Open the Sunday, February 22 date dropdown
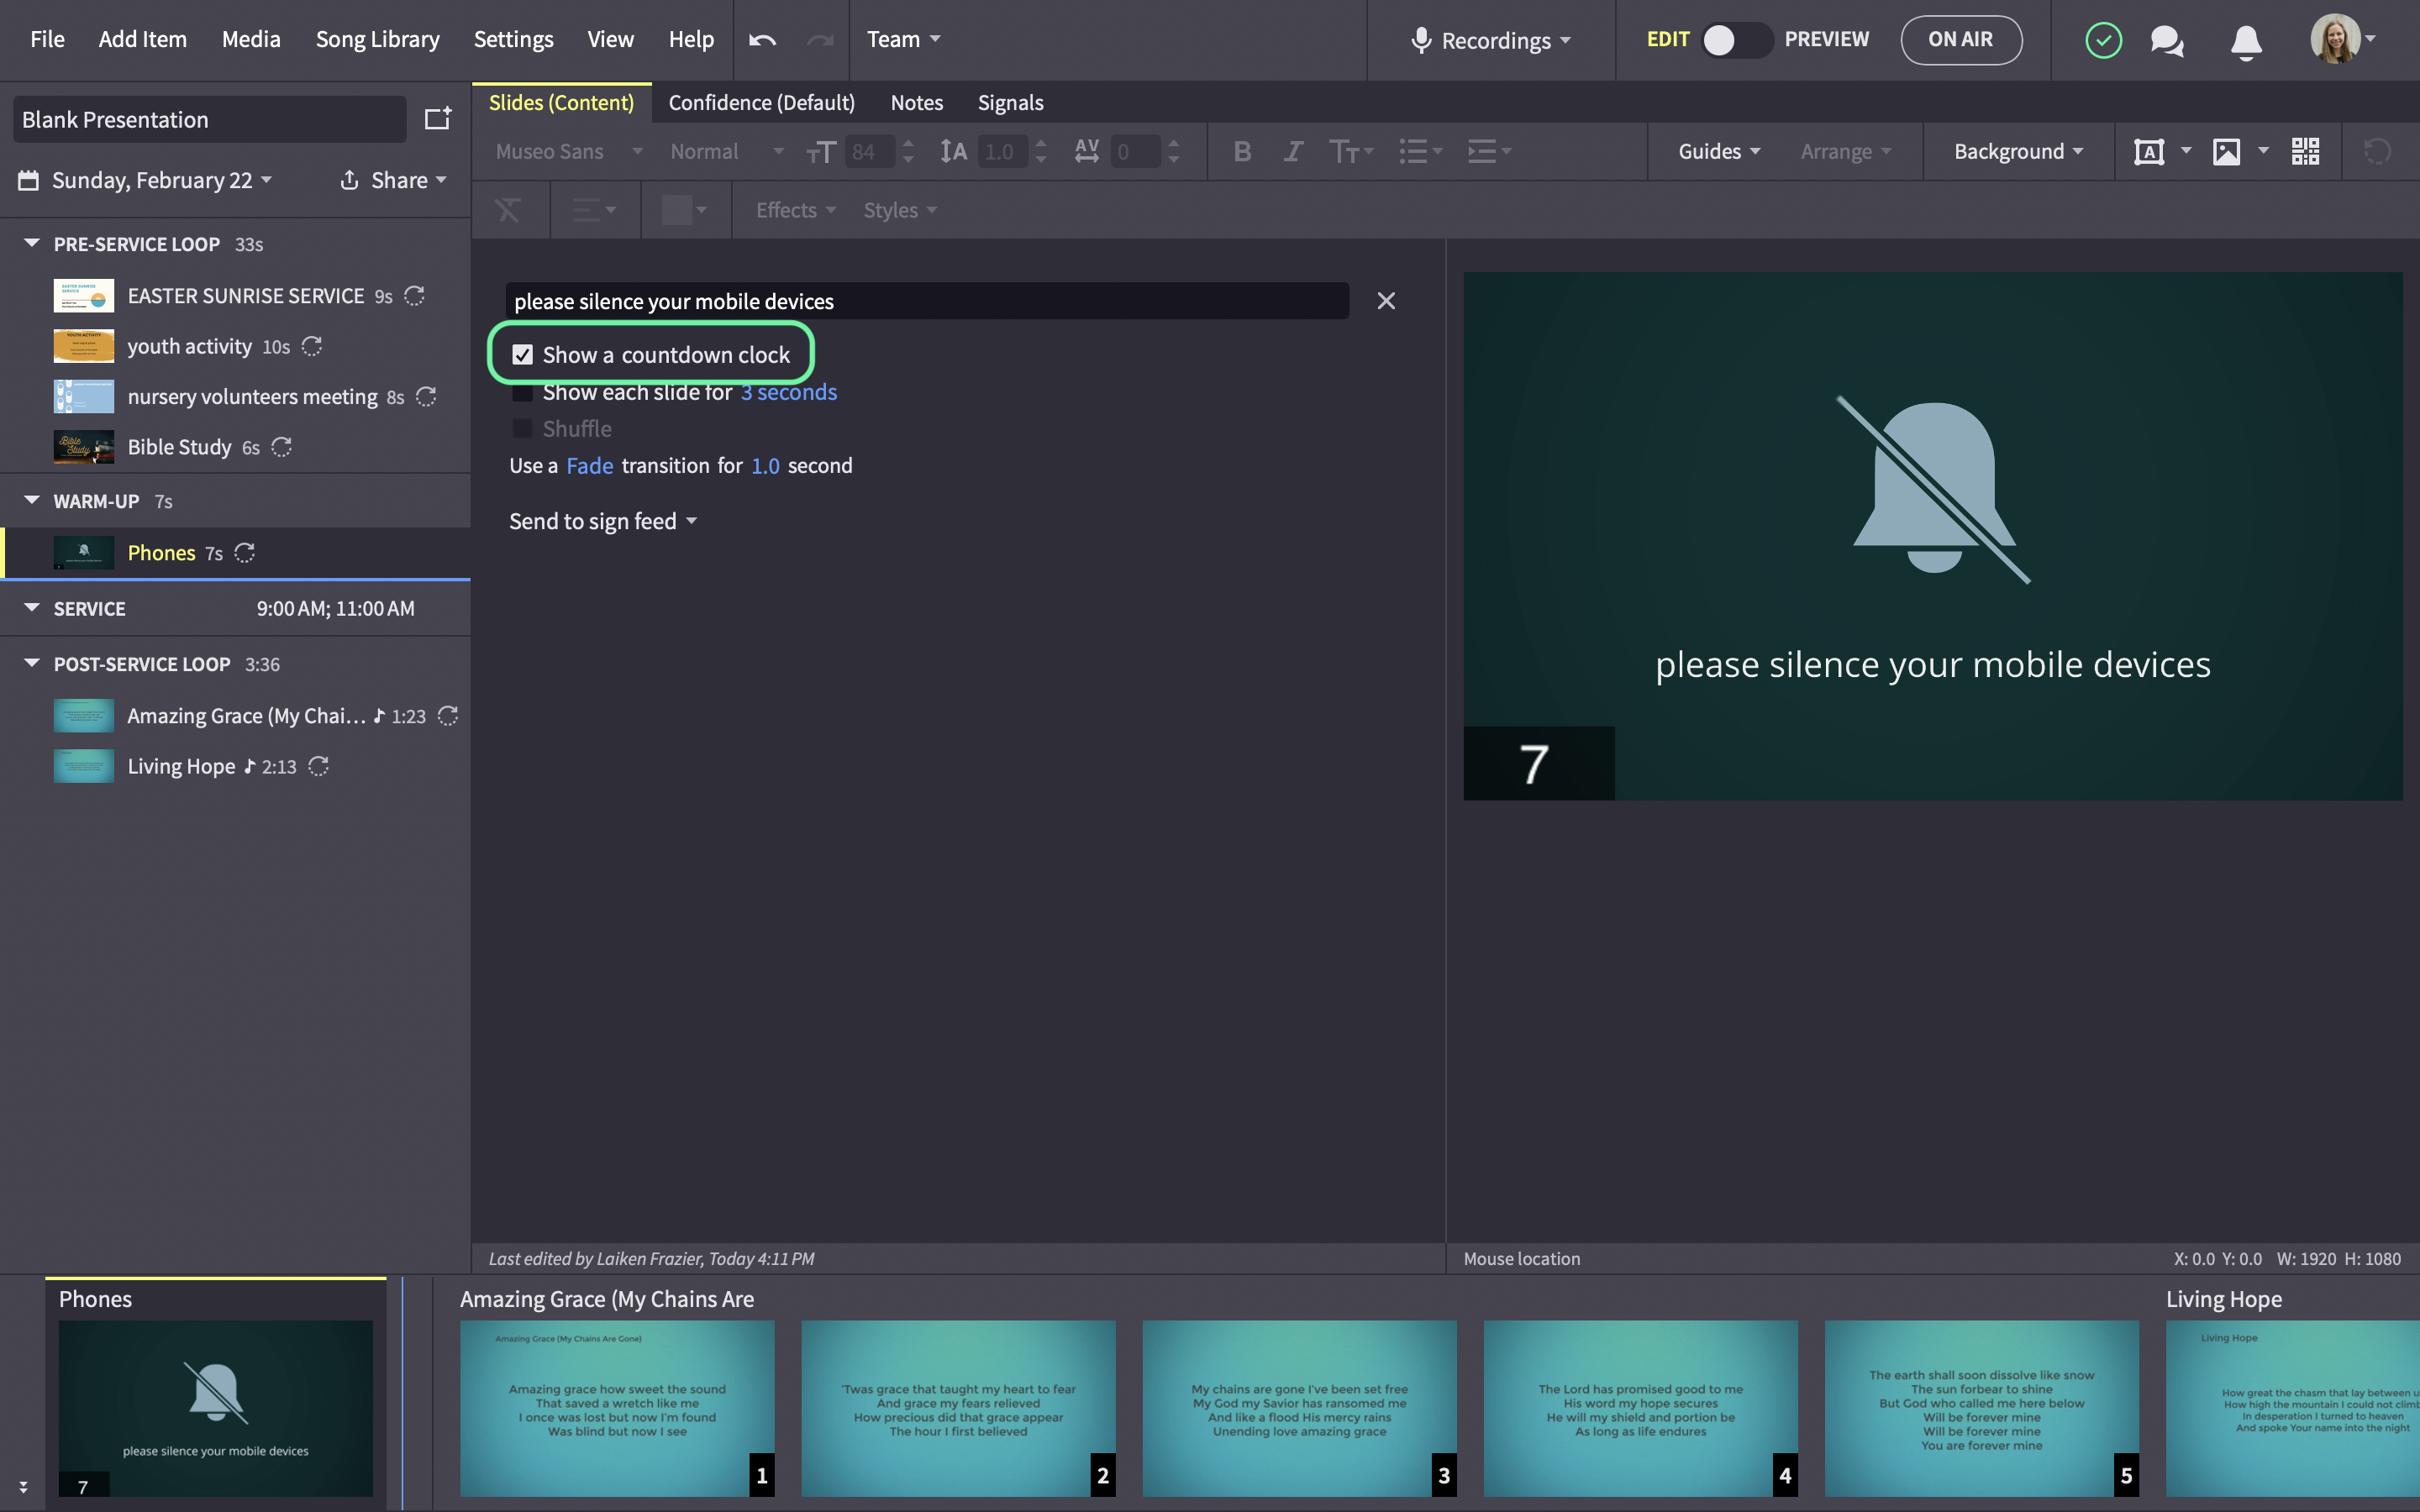The image size is (2420, 1512). pyautogui.click(x=162, y=180)
